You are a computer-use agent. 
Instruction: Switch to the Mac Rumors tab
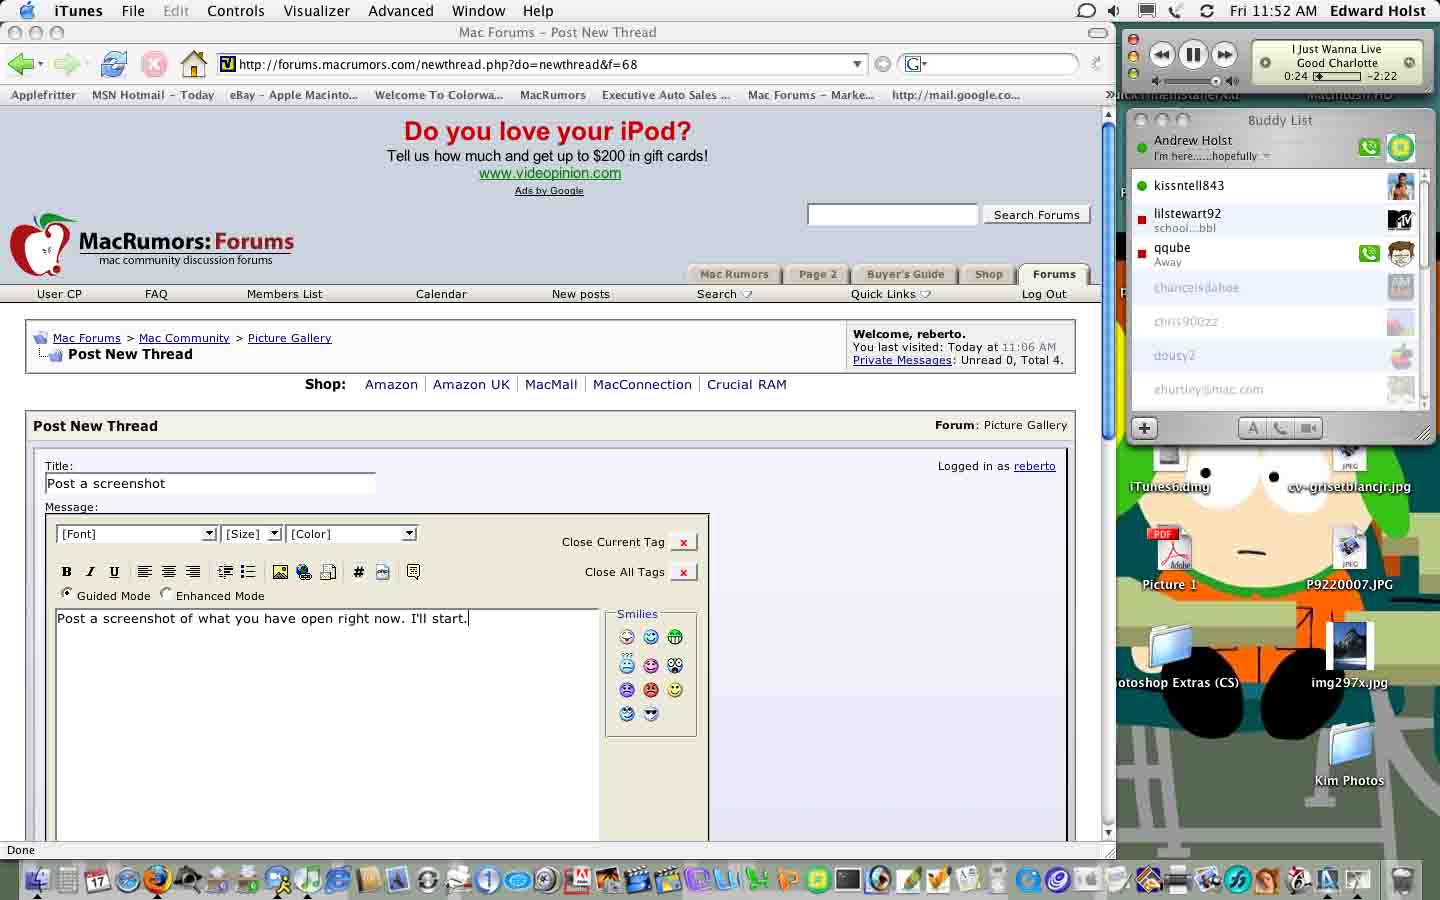click(x=734, y=274)
